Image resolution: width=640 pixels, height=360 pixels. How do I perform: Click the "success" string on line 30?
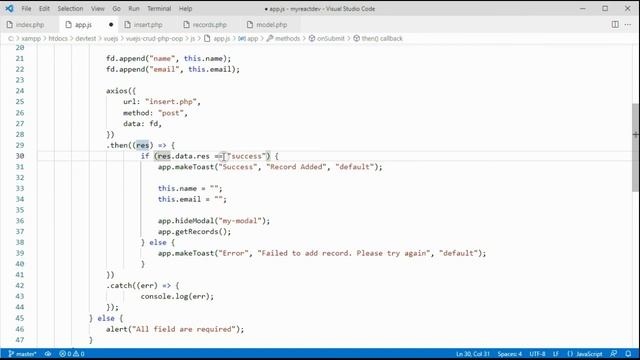pyautogui.click(x=246, y=156)
